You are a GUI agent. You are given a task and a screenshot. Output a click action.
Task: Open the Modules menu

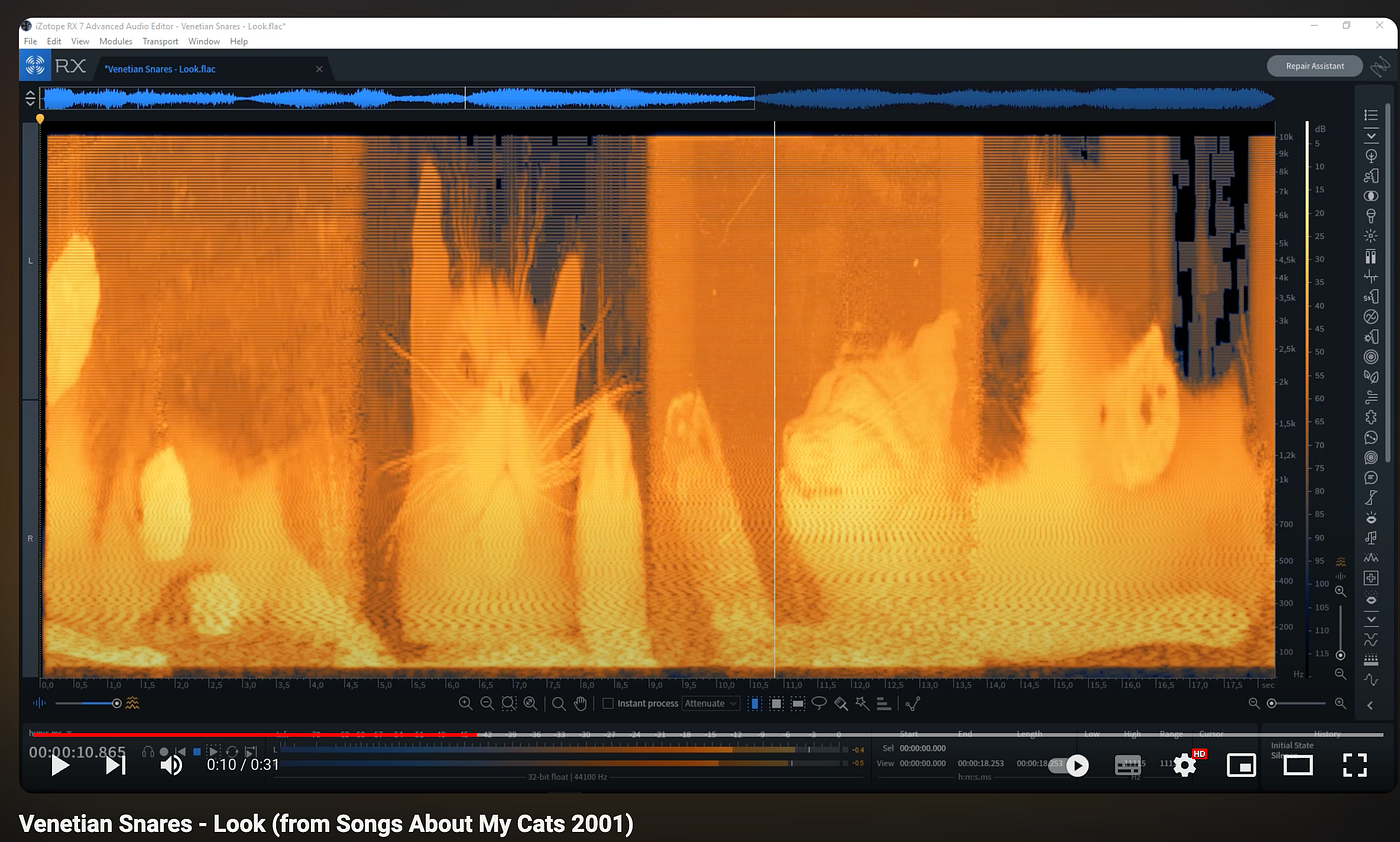pyautogui.click(x=116, y=41)
